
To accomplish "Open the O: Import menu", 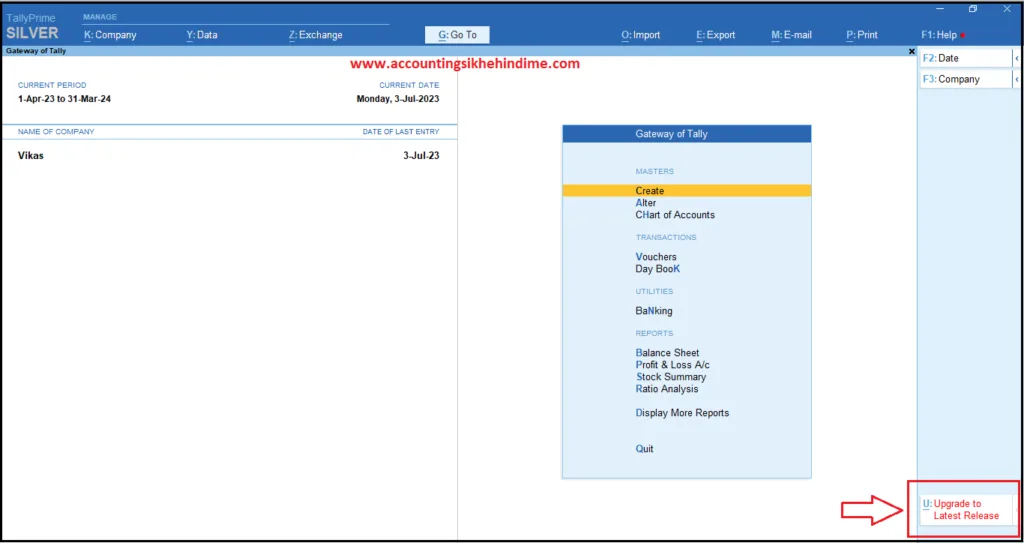I will [641, 35].
